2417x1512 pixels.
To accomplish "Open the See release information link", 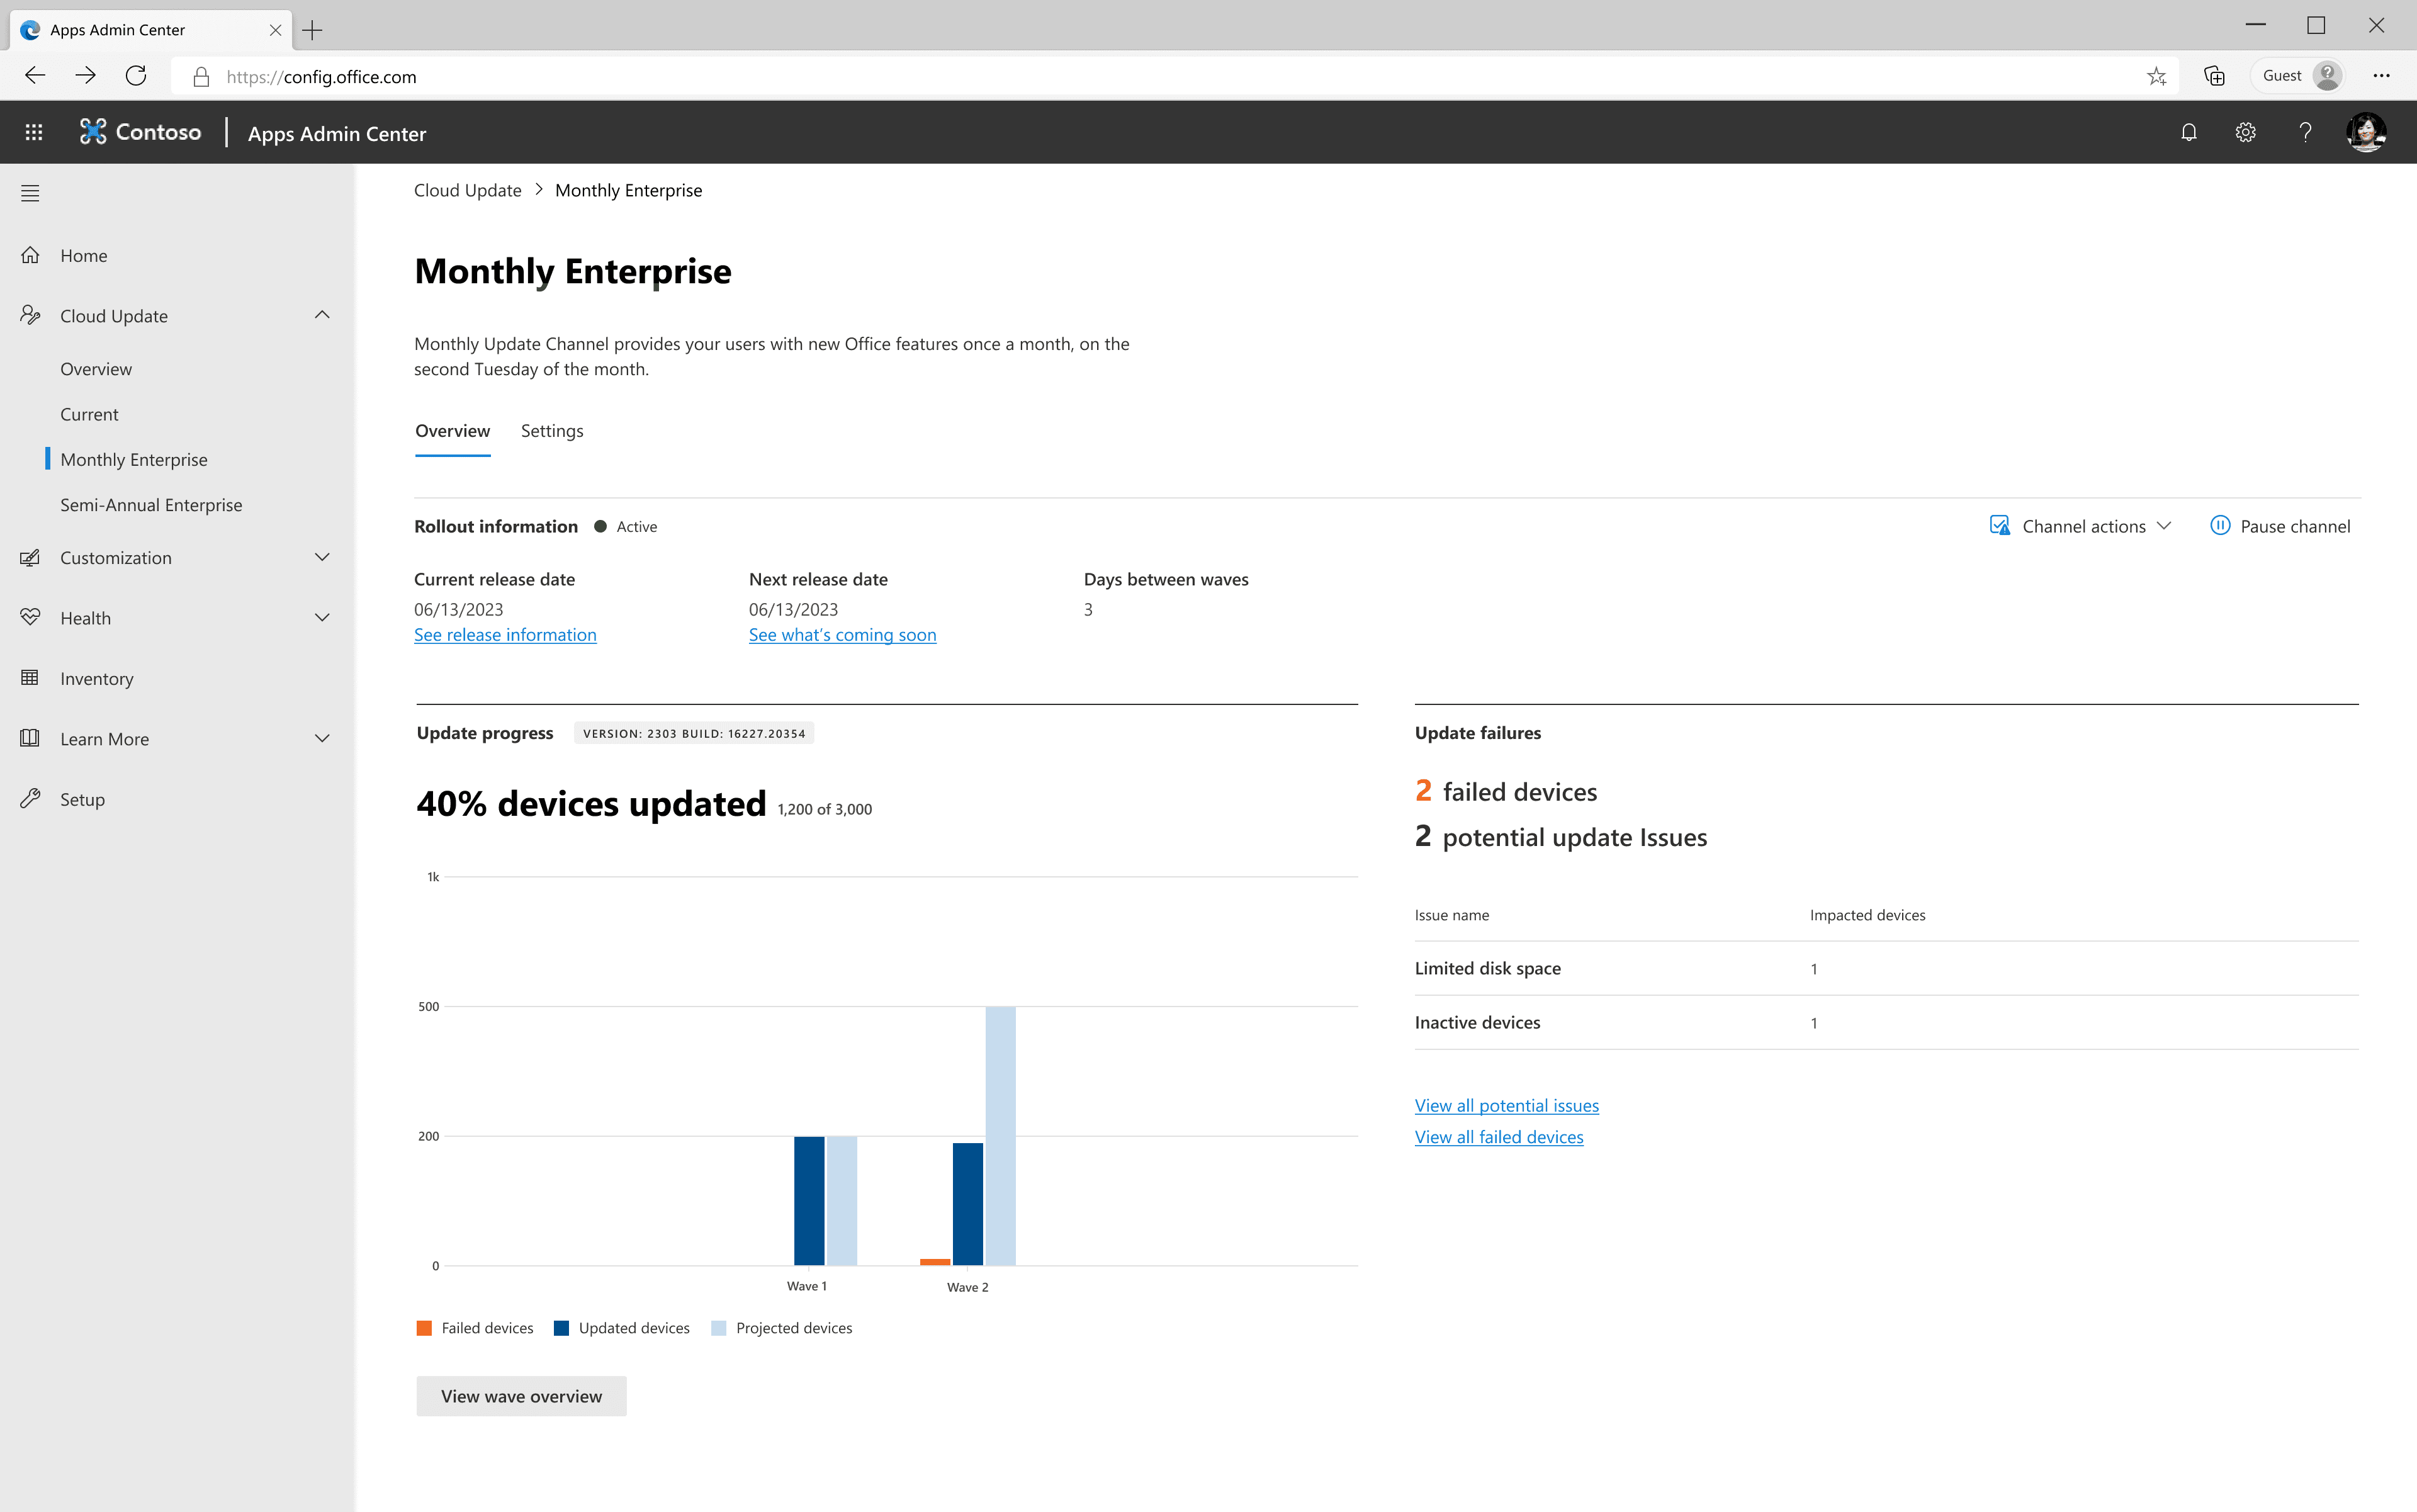I will pyautogui.click(x=505, y=635).
